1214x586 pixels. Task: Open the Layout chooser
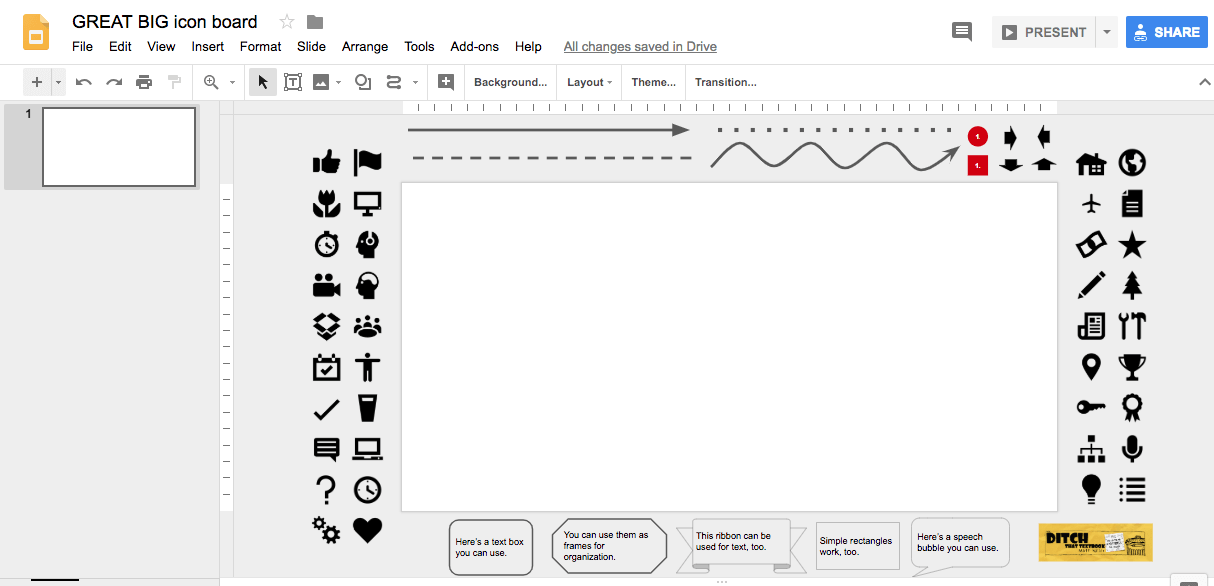click(x=588, y=82)
